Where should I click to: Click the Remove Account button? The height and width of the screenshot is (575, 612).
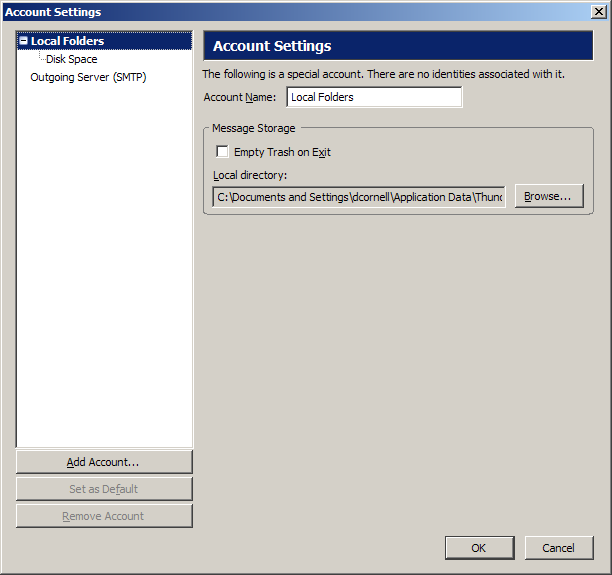tap(104, 516)
